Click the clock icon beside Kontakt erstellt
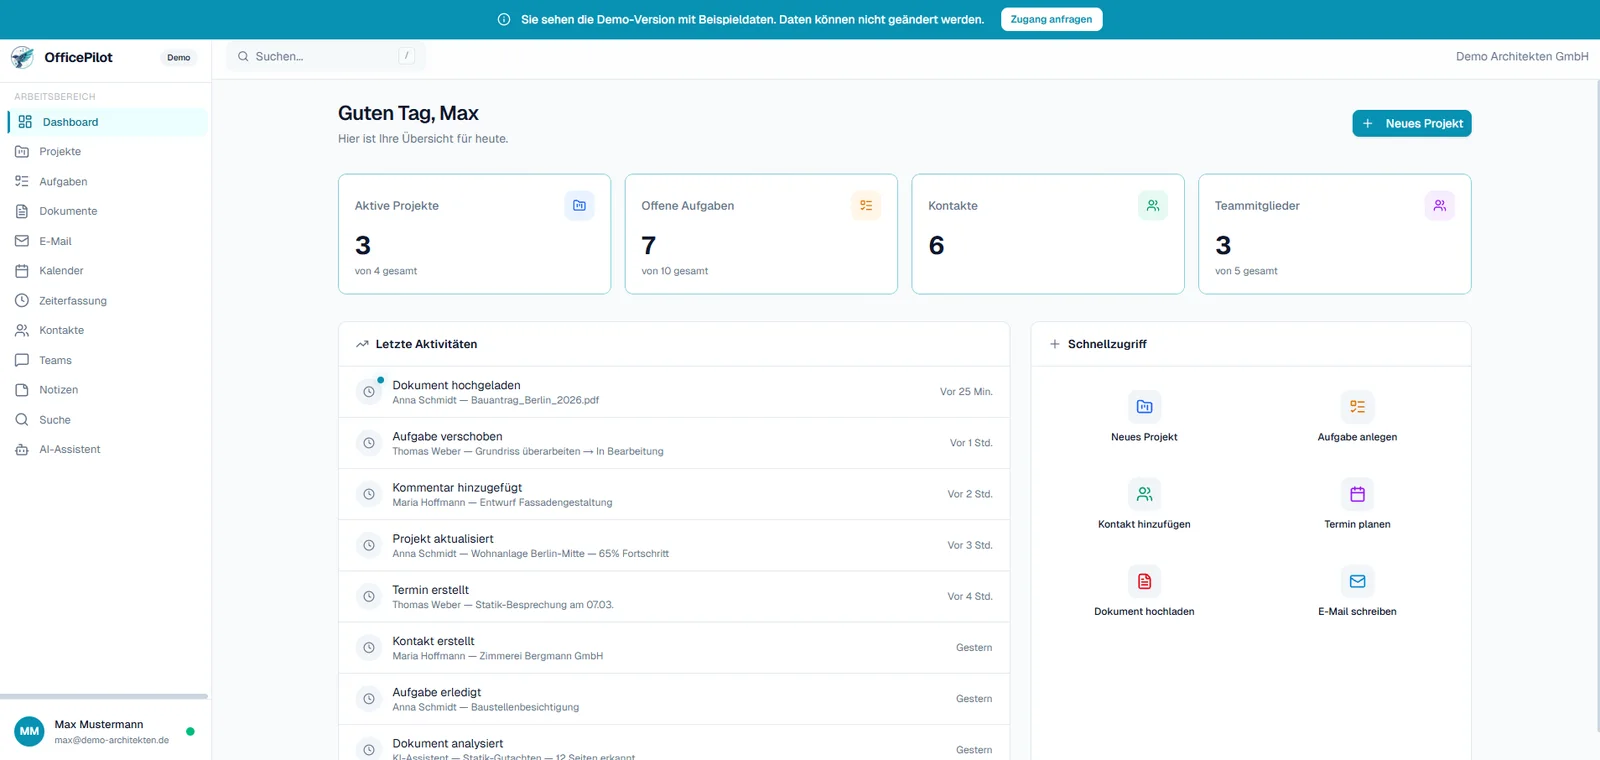Image resolution: width=1600 pixels, height=760 pixels. [369, 648]
